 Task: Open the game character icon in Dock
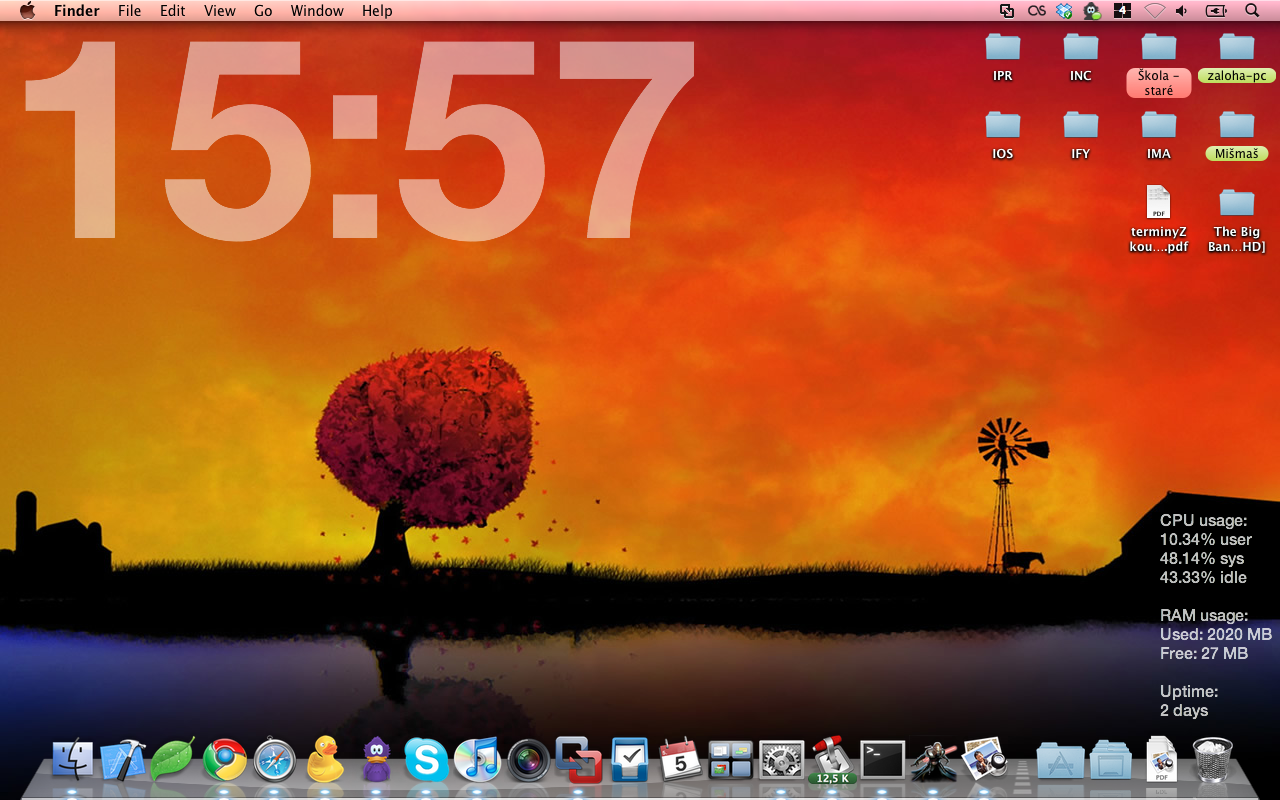(x=934, y=760)
